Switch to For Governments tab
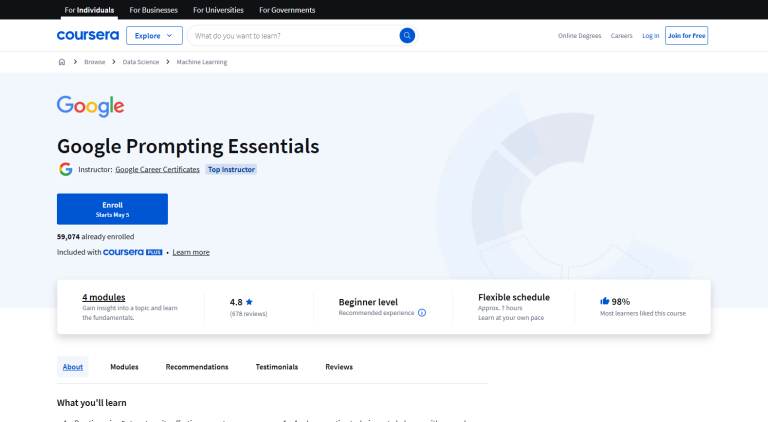The width and height of the screenshot is (768, 422). (287, 10)
